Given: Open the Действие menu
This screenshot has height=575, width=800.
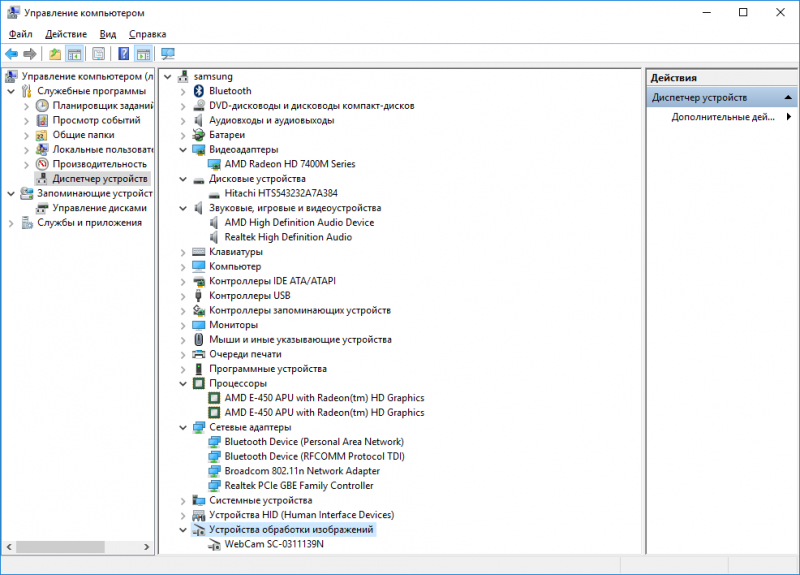Looking at the screenshot, I should (65, 34).
